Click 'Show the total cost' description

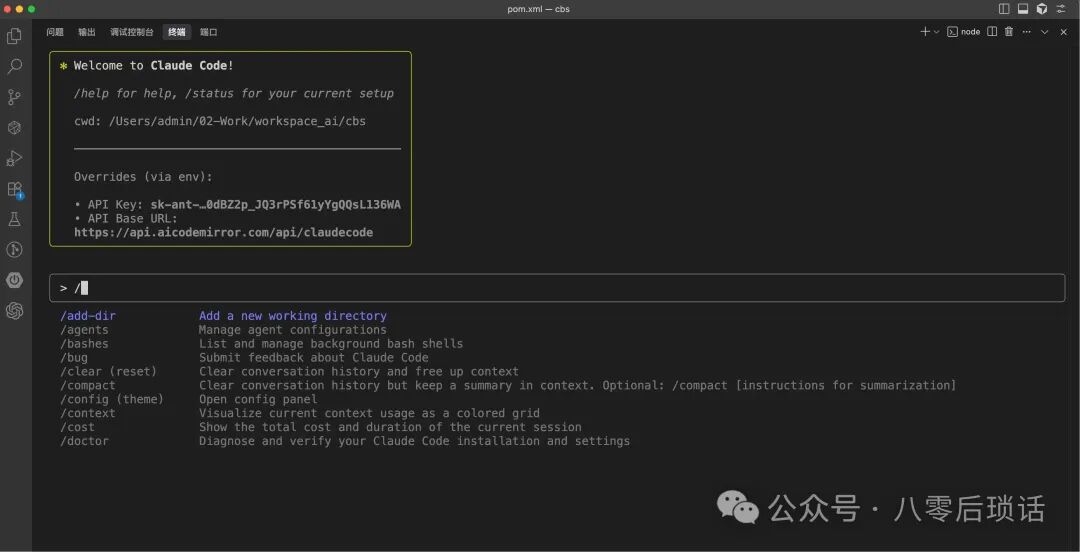391,427
